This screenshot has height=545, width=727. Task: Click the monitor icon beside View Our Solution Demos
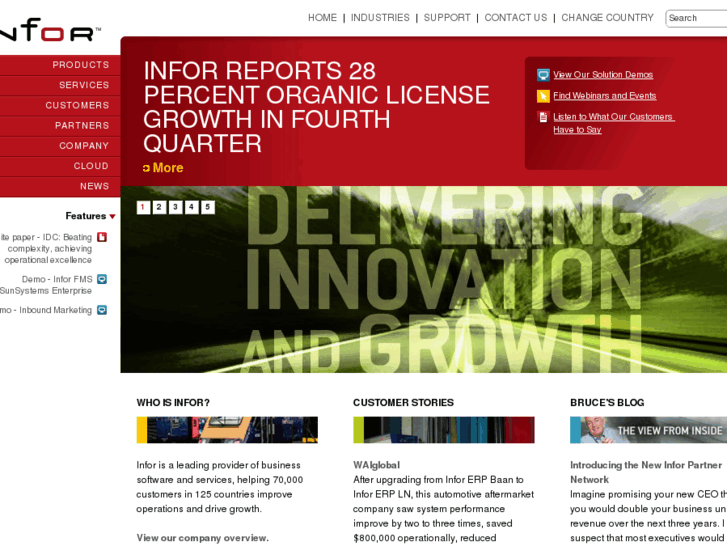pyautogui.click(x=543, y=75)
